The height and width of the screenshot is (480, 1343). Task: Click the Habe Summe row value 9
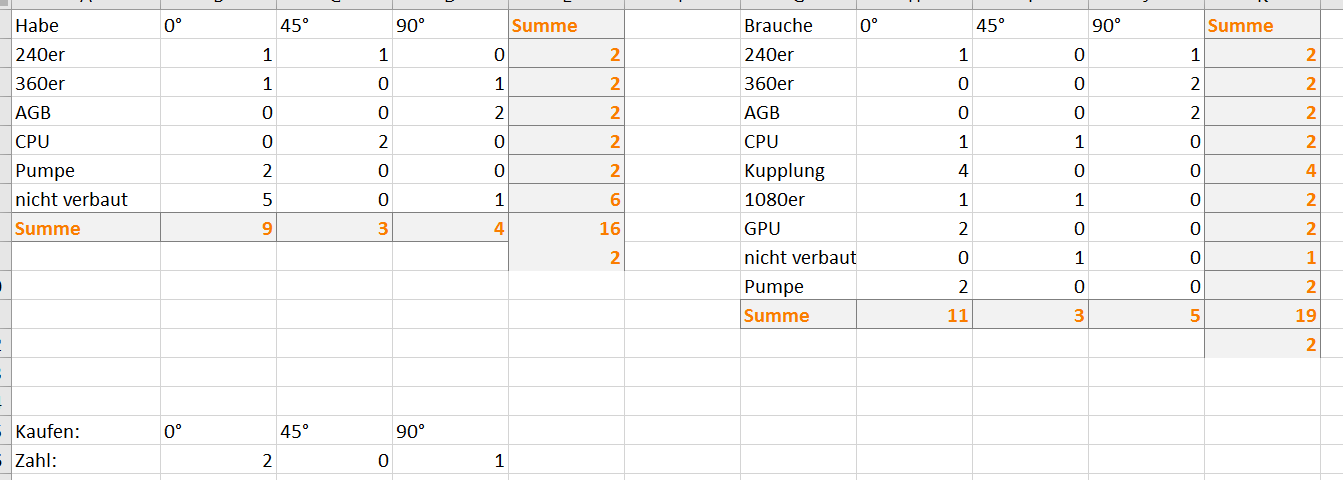click(x=218, y=228)
